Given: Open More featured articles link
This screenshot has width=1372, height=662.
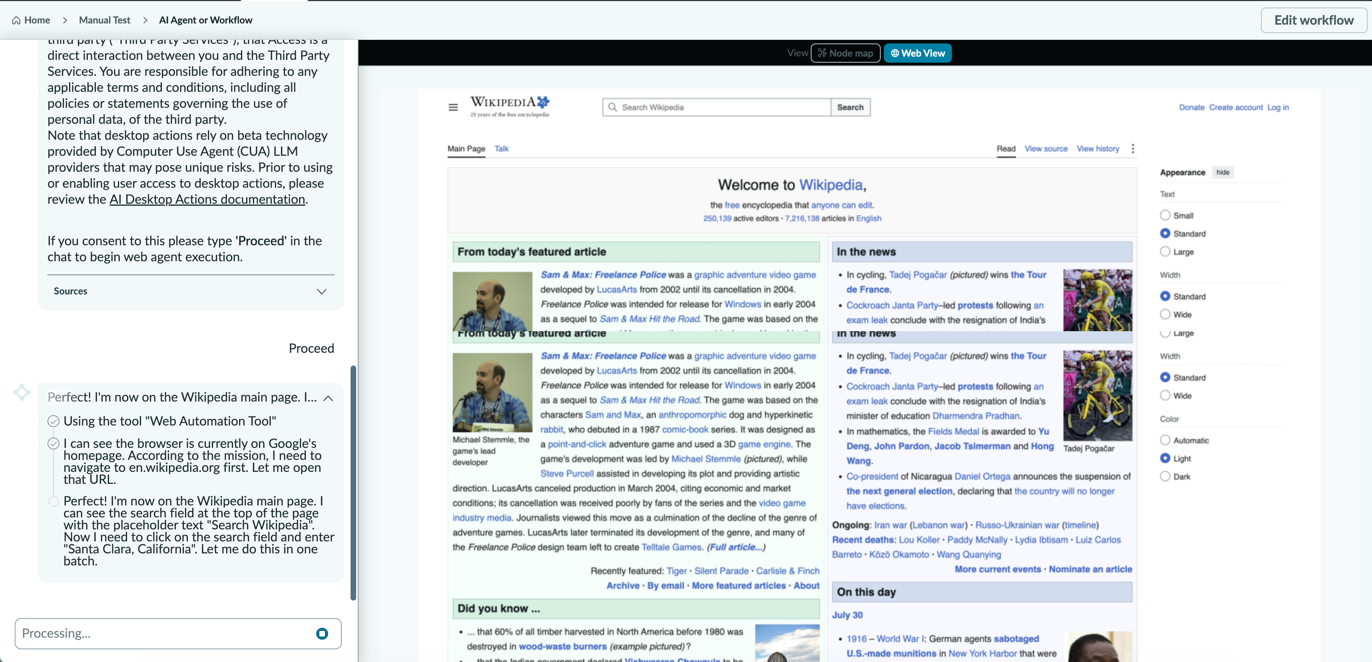Looking at the screenshot, I should tap(739, 586).
